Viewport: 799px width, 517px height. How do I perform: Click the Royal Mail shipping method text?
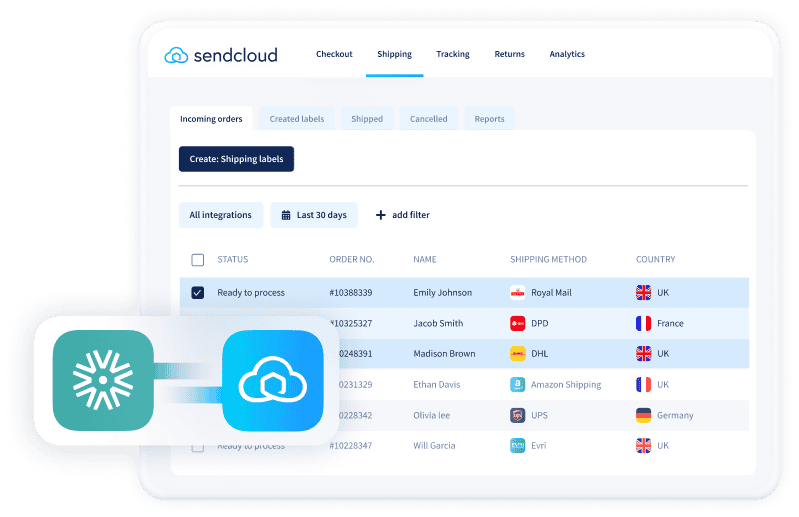pyautogui.click(x=551, y=292)
